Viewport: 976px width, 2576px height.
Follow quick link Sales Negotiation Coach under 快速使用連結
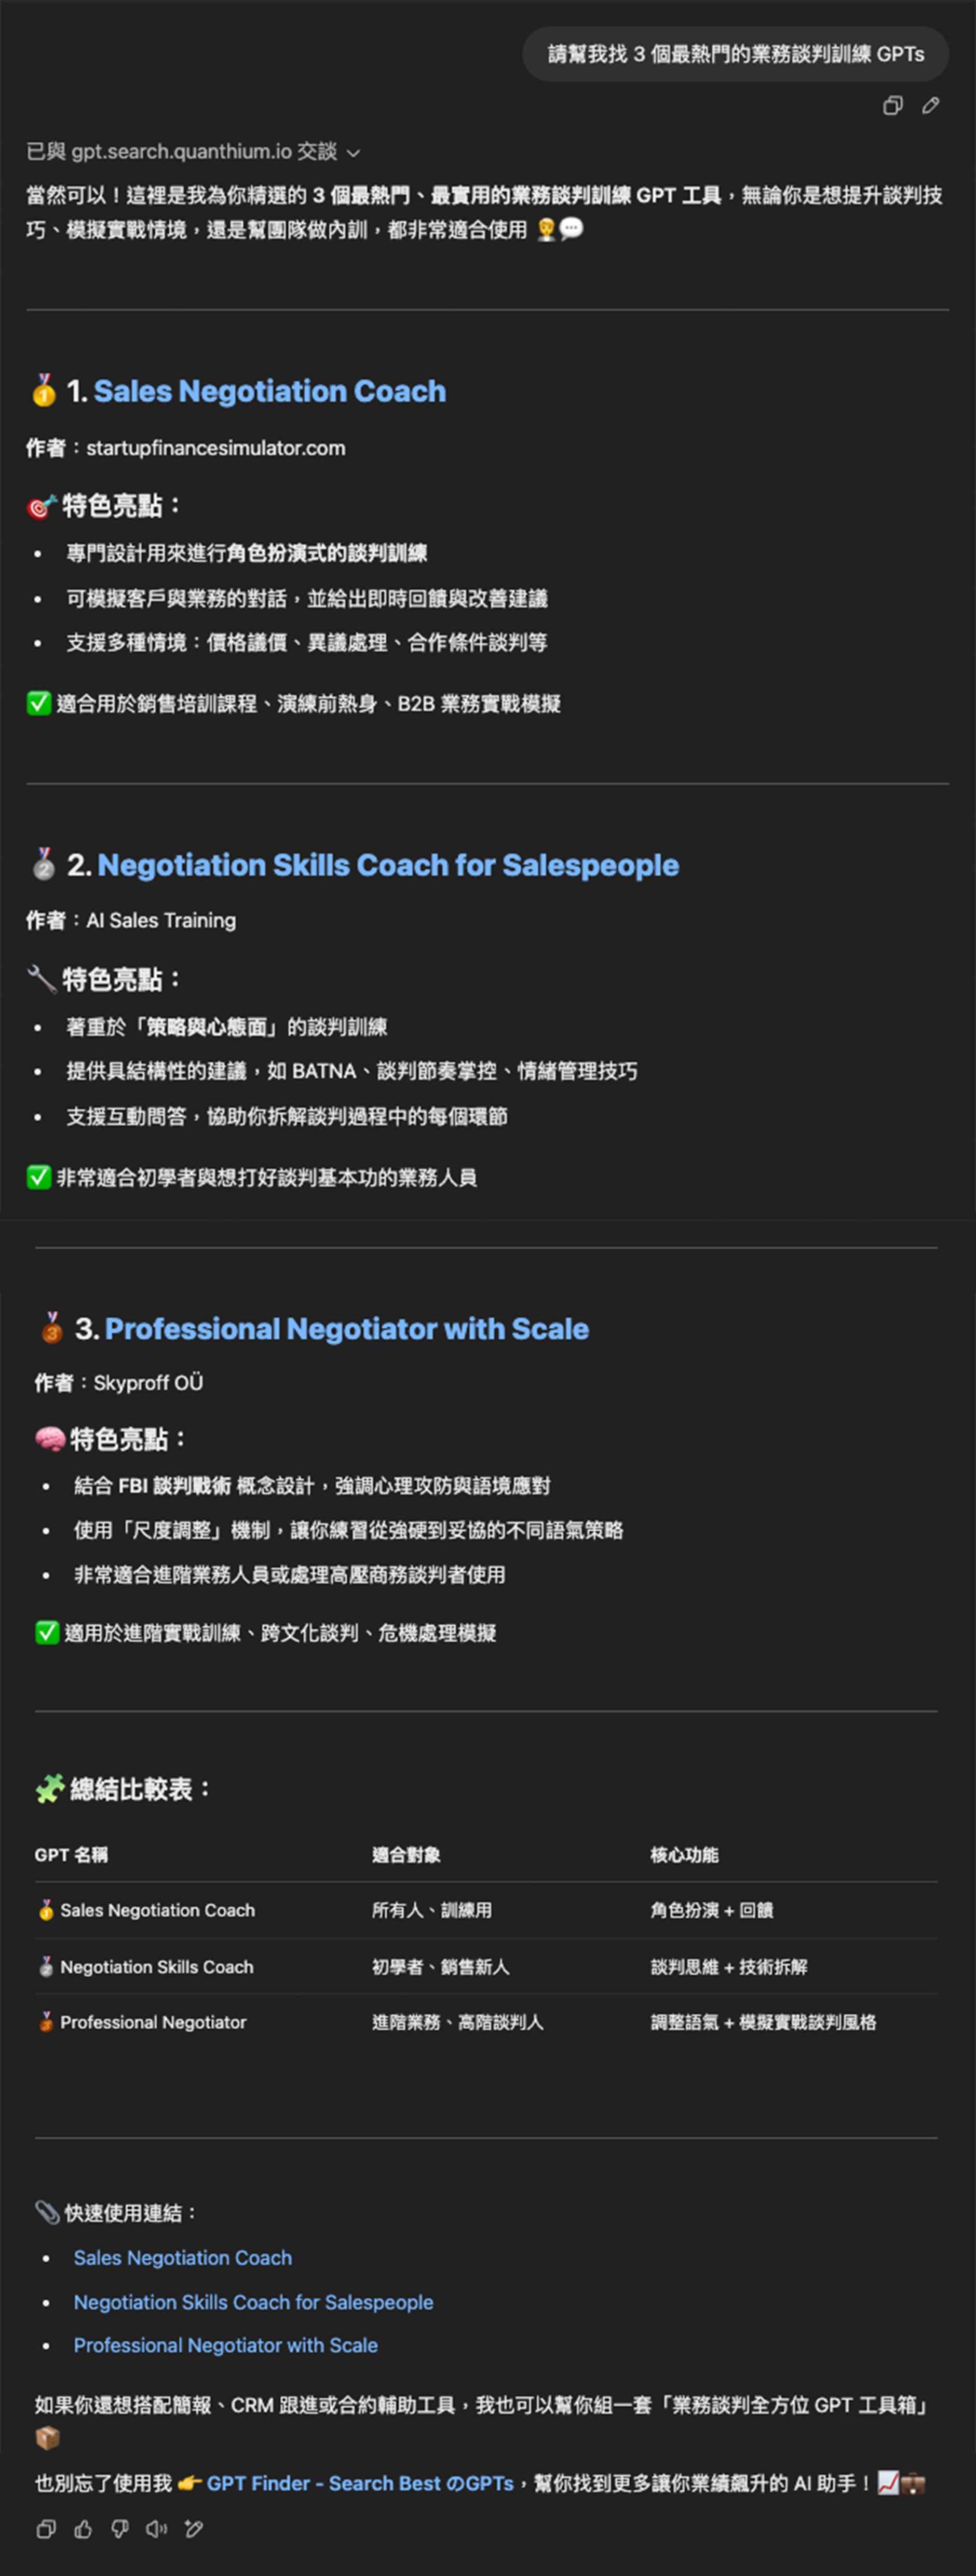(183, 2257)
